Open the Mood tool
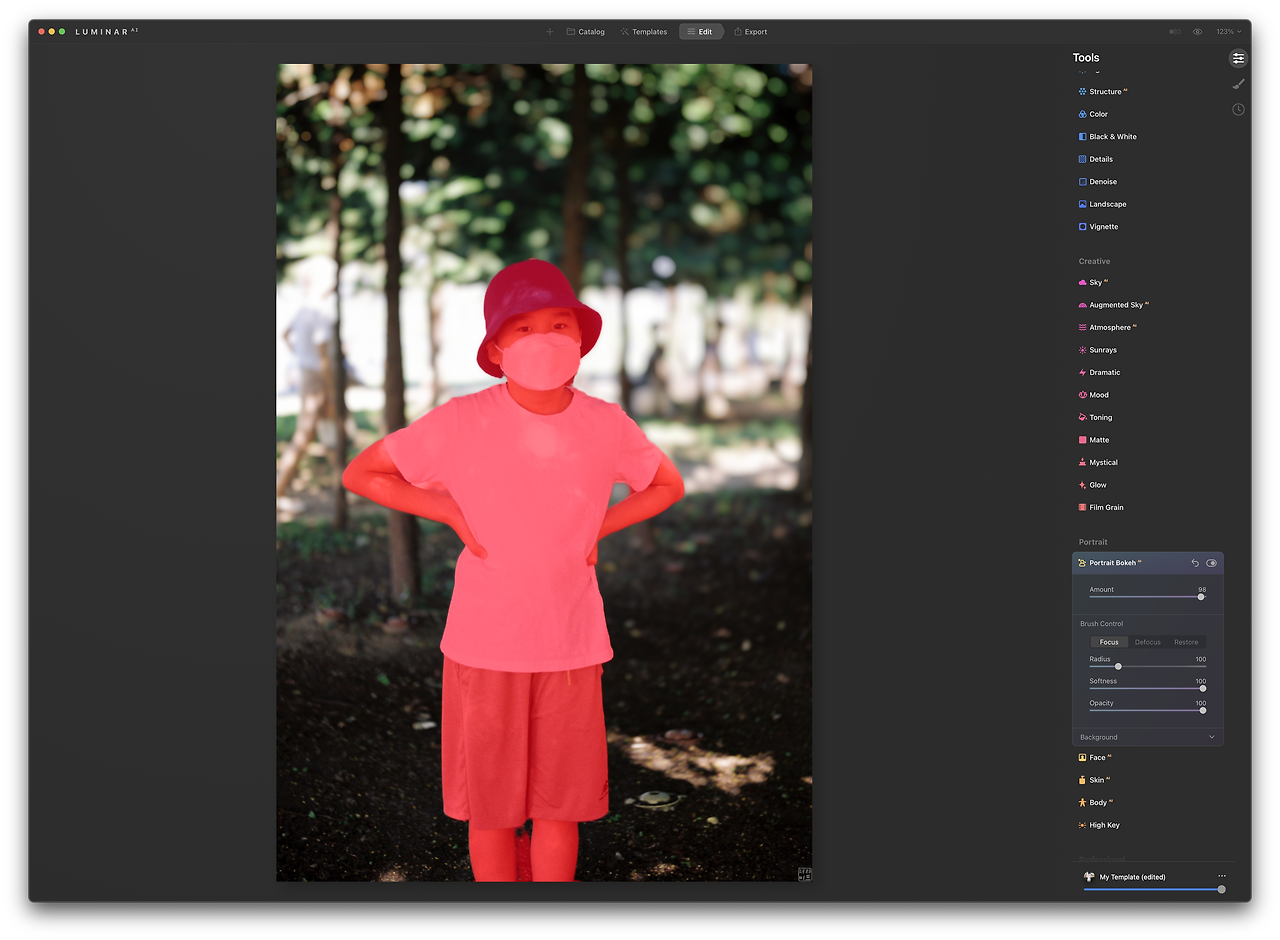This screenshot has height=940, width=1280. (x=1094, y=395)
